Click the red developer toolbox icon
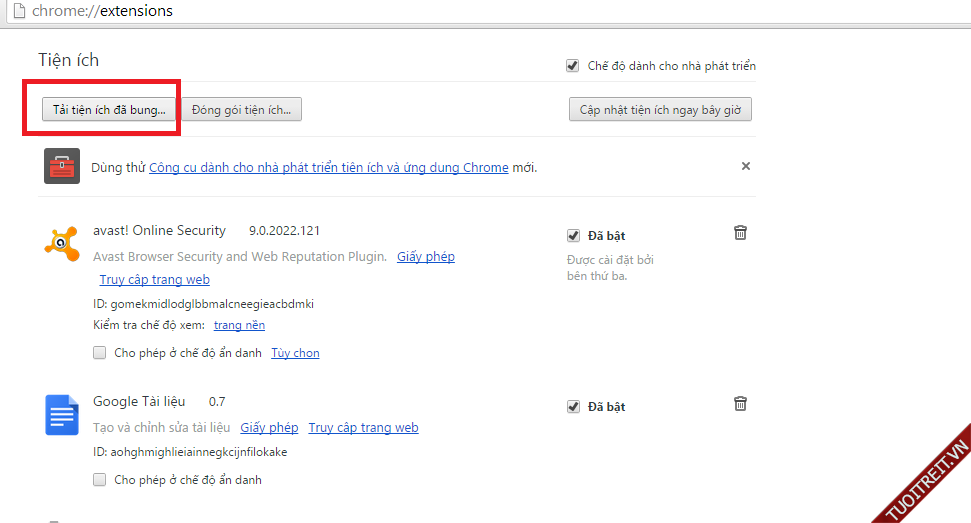This screenshot has height=523, width=971. click(61, 166)
